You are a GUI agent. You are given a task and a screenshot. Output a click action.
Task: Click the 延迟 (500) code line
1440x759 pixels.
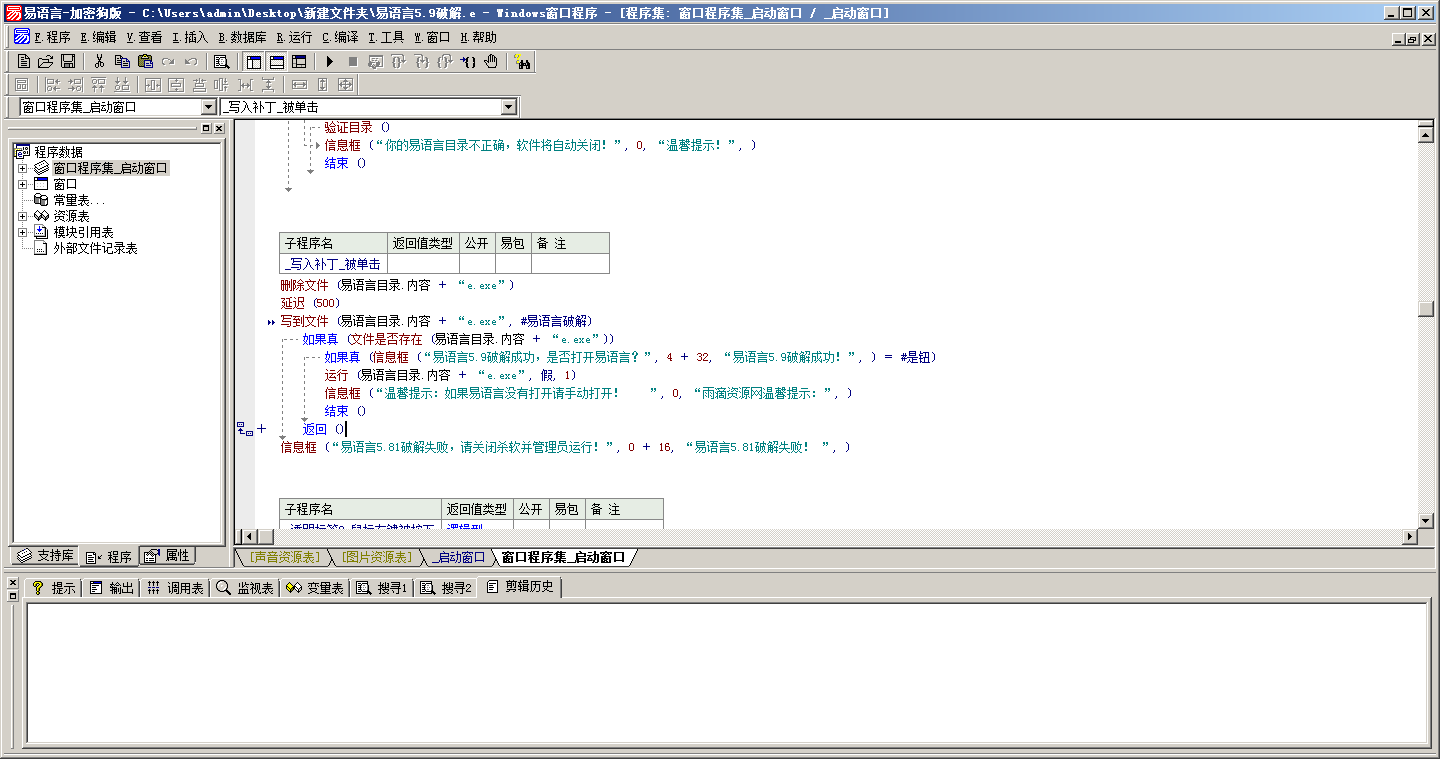click(x=310, y=303)
